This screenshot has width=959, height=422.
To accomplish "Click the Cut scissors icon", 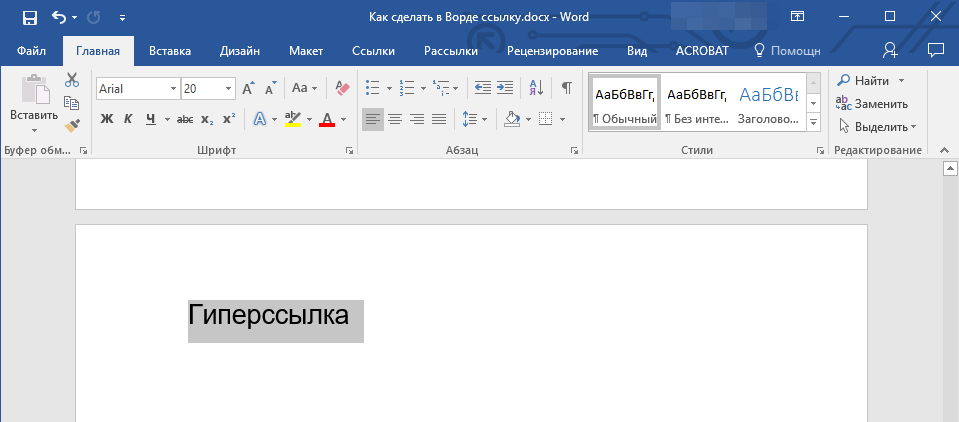I will pos(72,80).
